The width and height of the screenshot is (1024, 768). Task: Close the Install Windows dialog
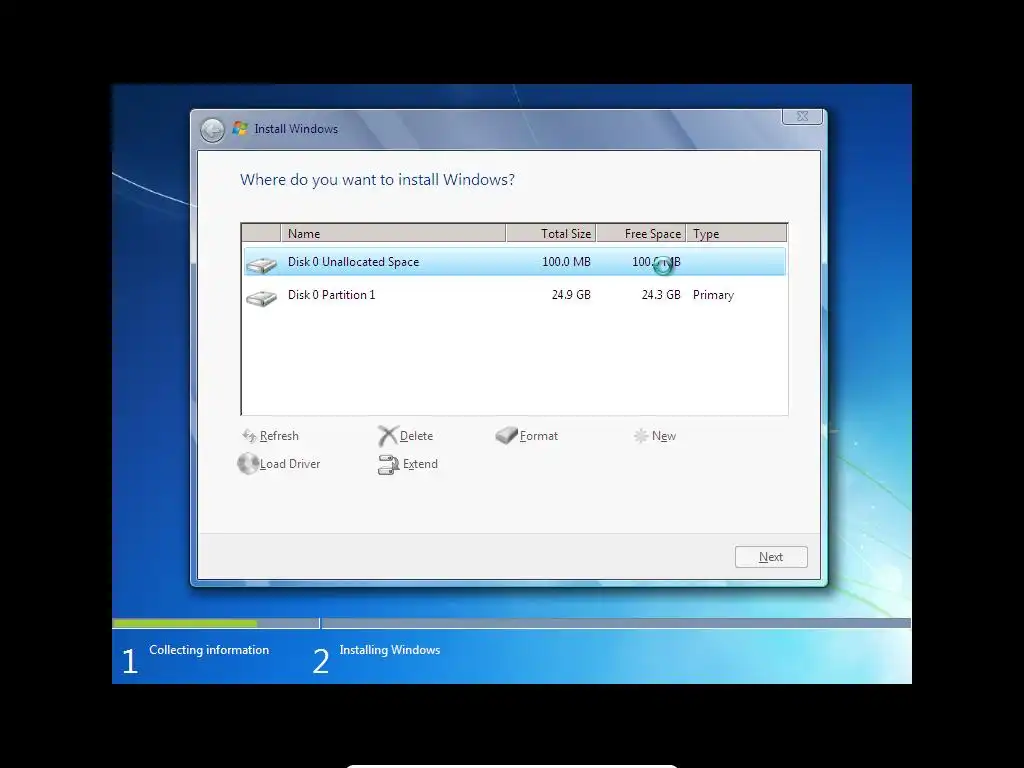pyautogui.click(x=803, y=116)
